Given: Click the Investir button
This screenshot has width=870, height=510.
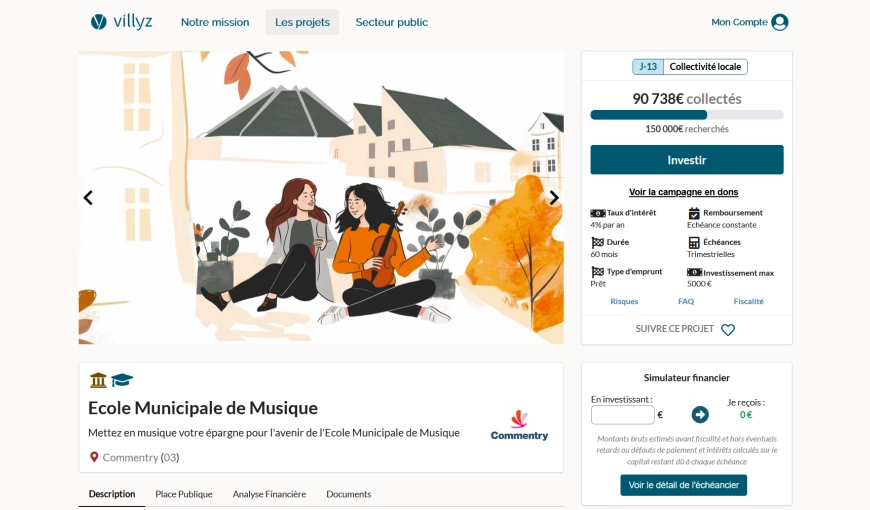Looking at the screenshot, I should [687, 160].
